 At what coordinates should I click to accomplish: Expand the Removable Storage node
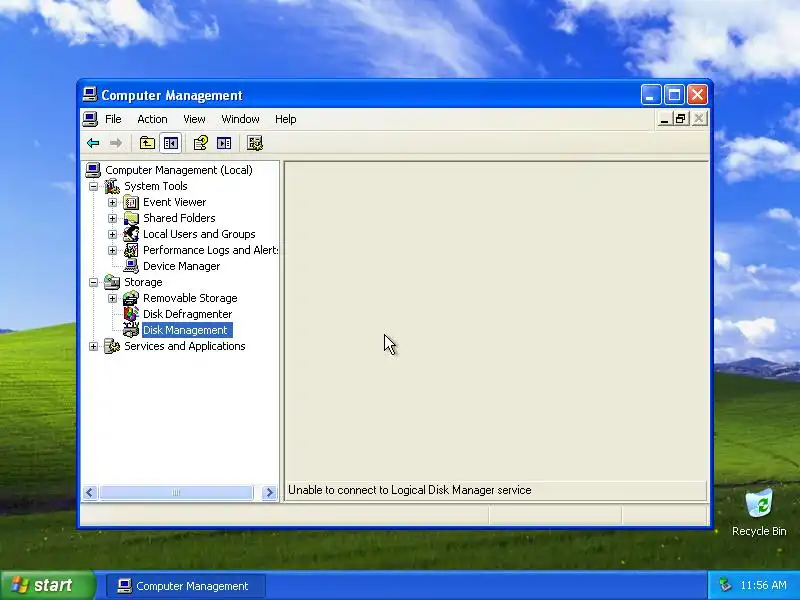pyautogui.click(x=112, y=298)
